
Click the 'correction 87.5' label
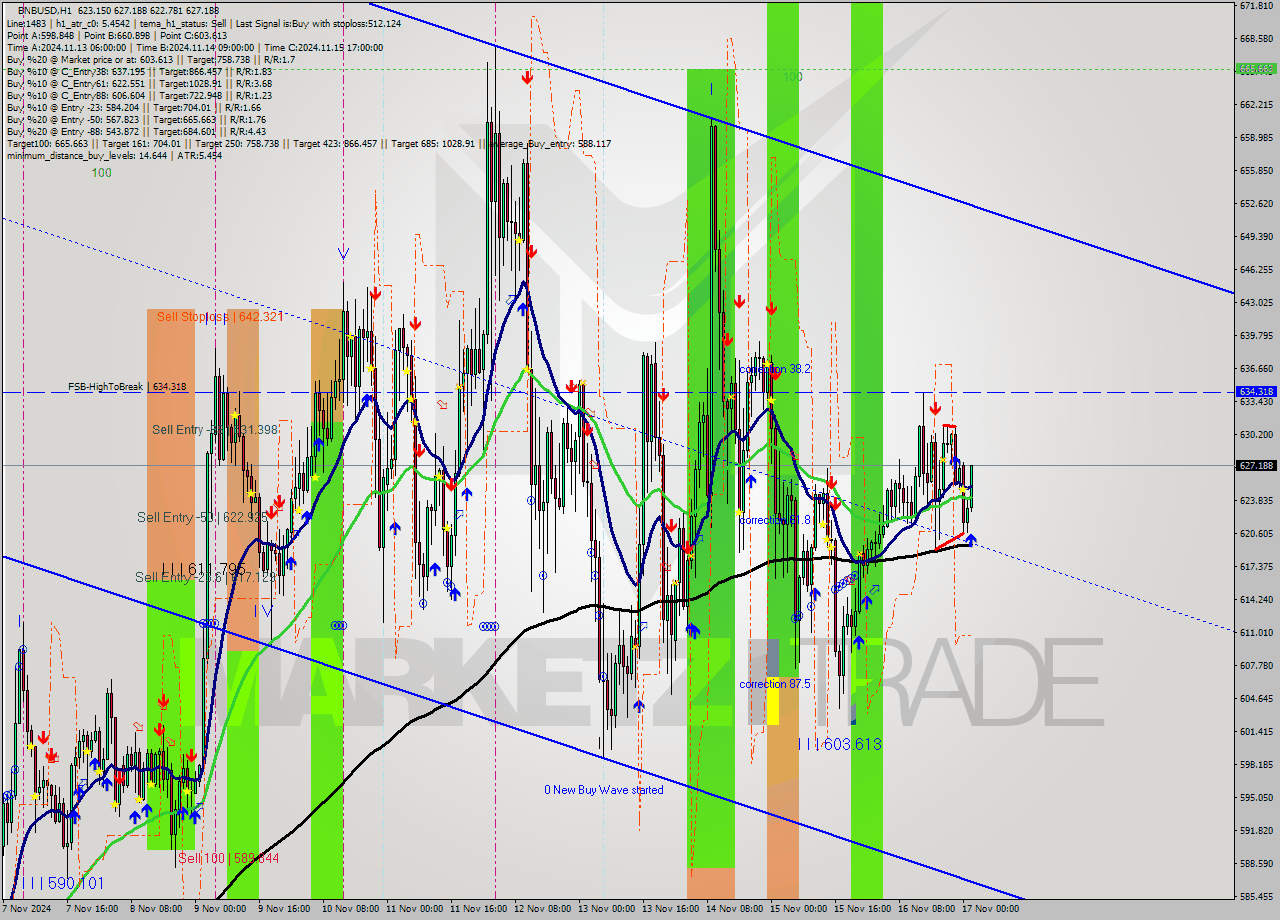click(774, 684)
